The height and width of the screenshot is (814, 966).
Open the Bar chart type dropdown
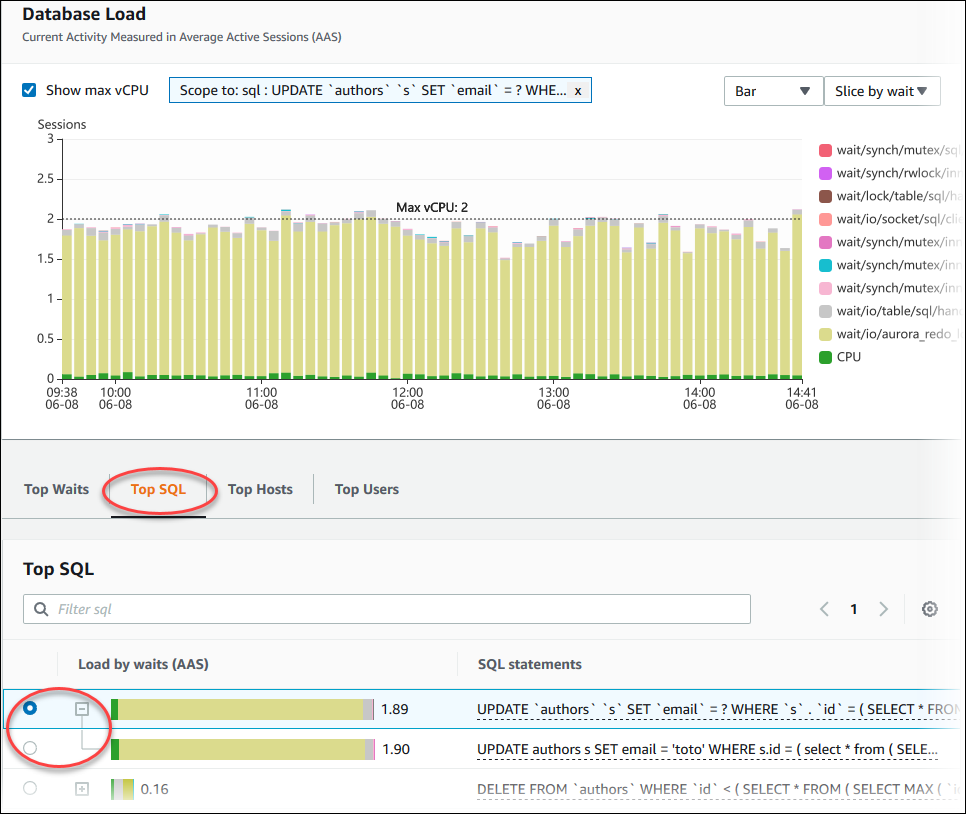point(773,90)
